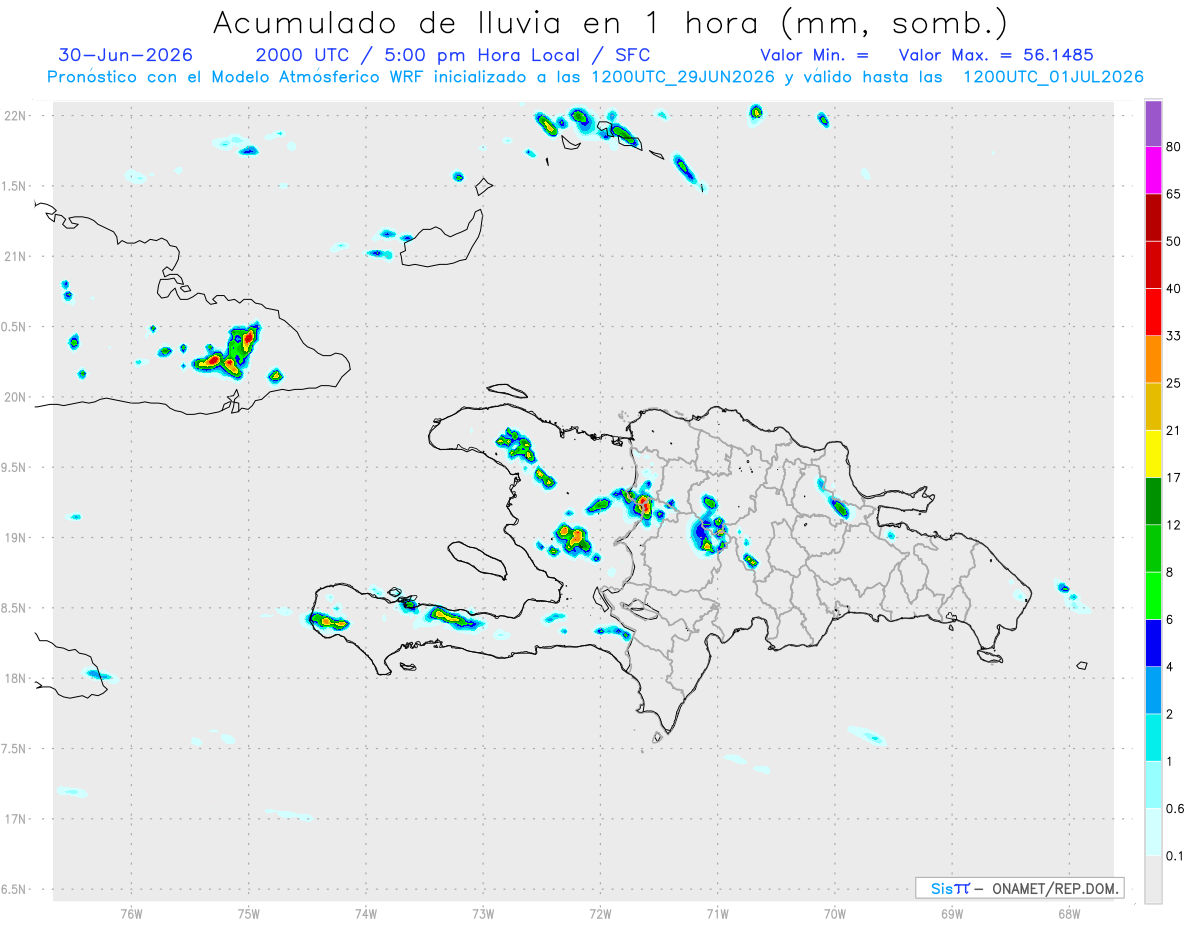Click the purple swatch above 80 in the legend
This screenshot has height=927, width=1200.
click(1153, 124)
